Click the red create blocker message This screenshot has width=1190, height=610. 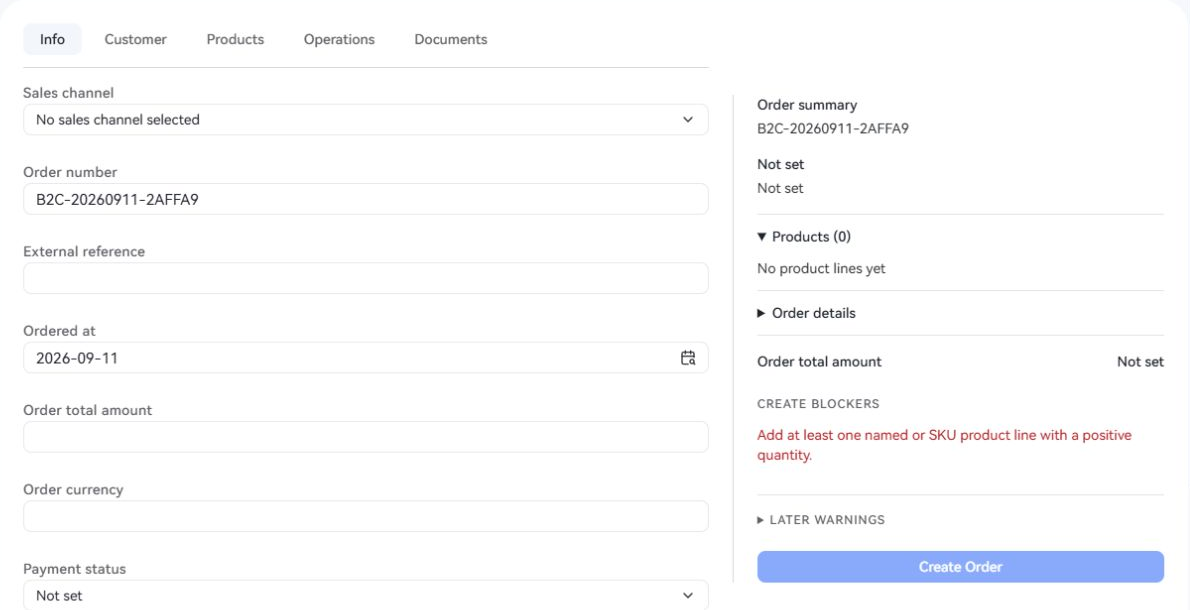click(x=944, y=445)
